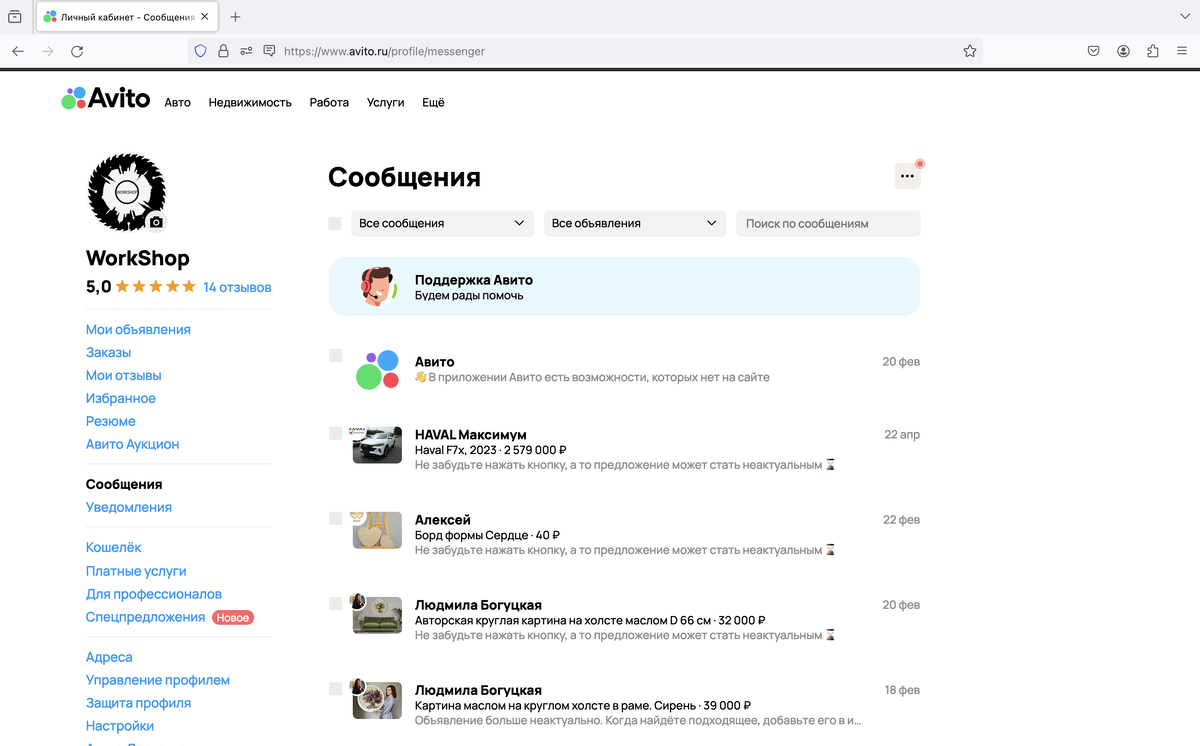
Task: Open the Работа menu item
Action: [x=329, y=102]
